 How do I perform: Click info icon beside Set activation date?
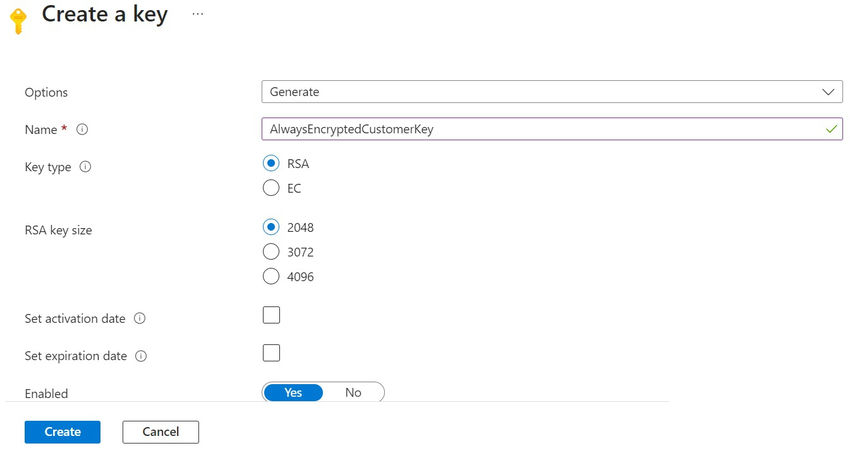pyautogui.click(x=140, y=319)
